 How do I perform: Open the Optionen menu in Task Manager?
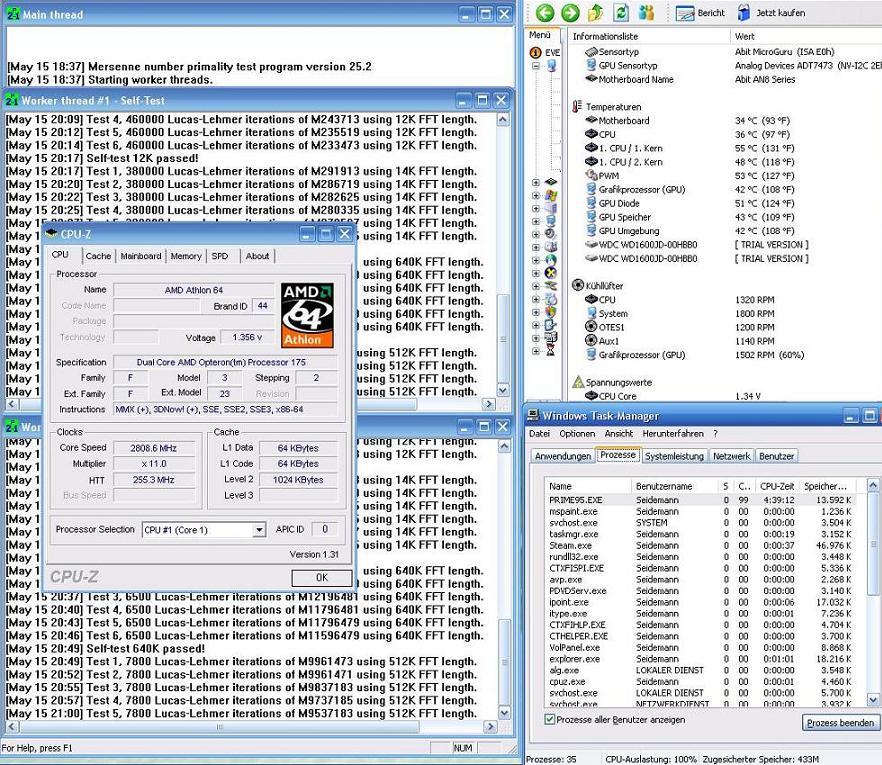click(577, 434)
